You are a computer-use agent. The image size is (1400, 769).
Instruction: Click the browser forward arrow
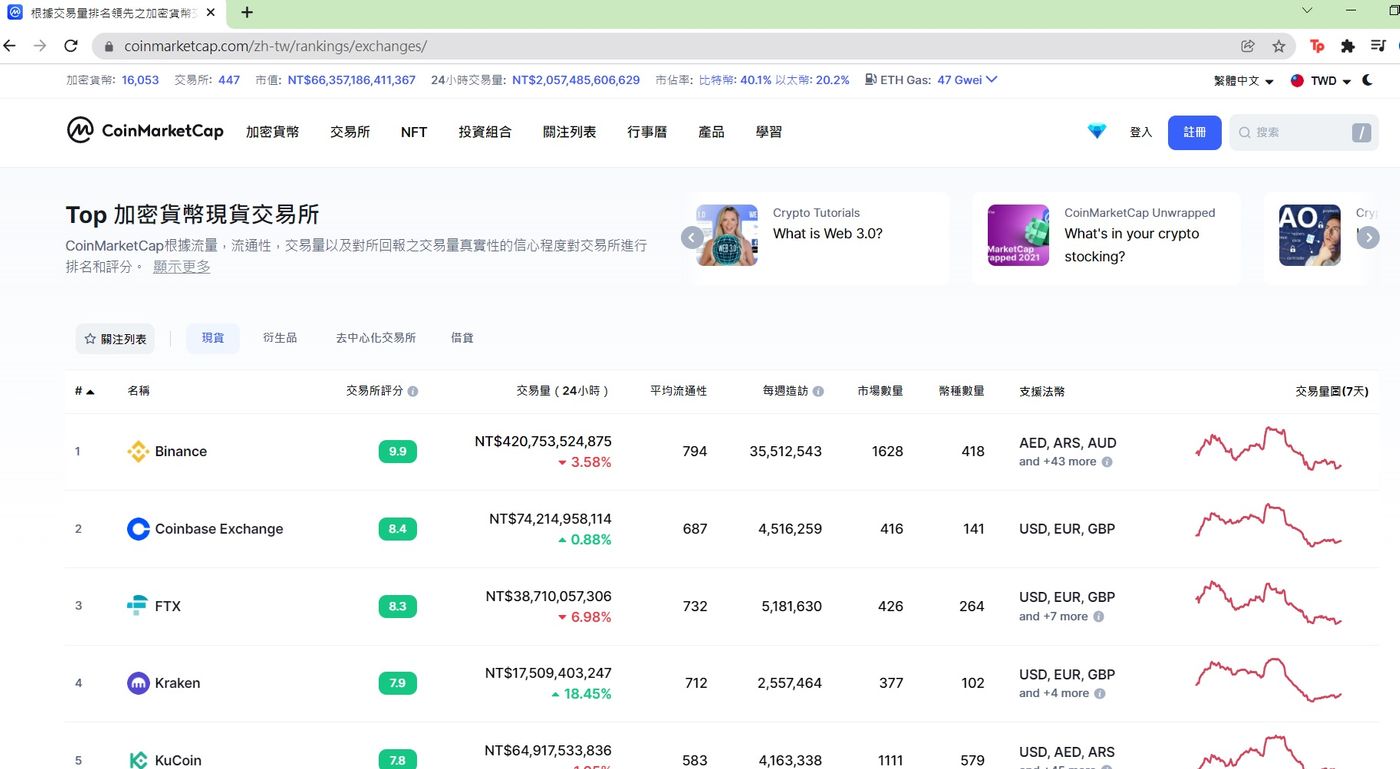coord(40,46)
